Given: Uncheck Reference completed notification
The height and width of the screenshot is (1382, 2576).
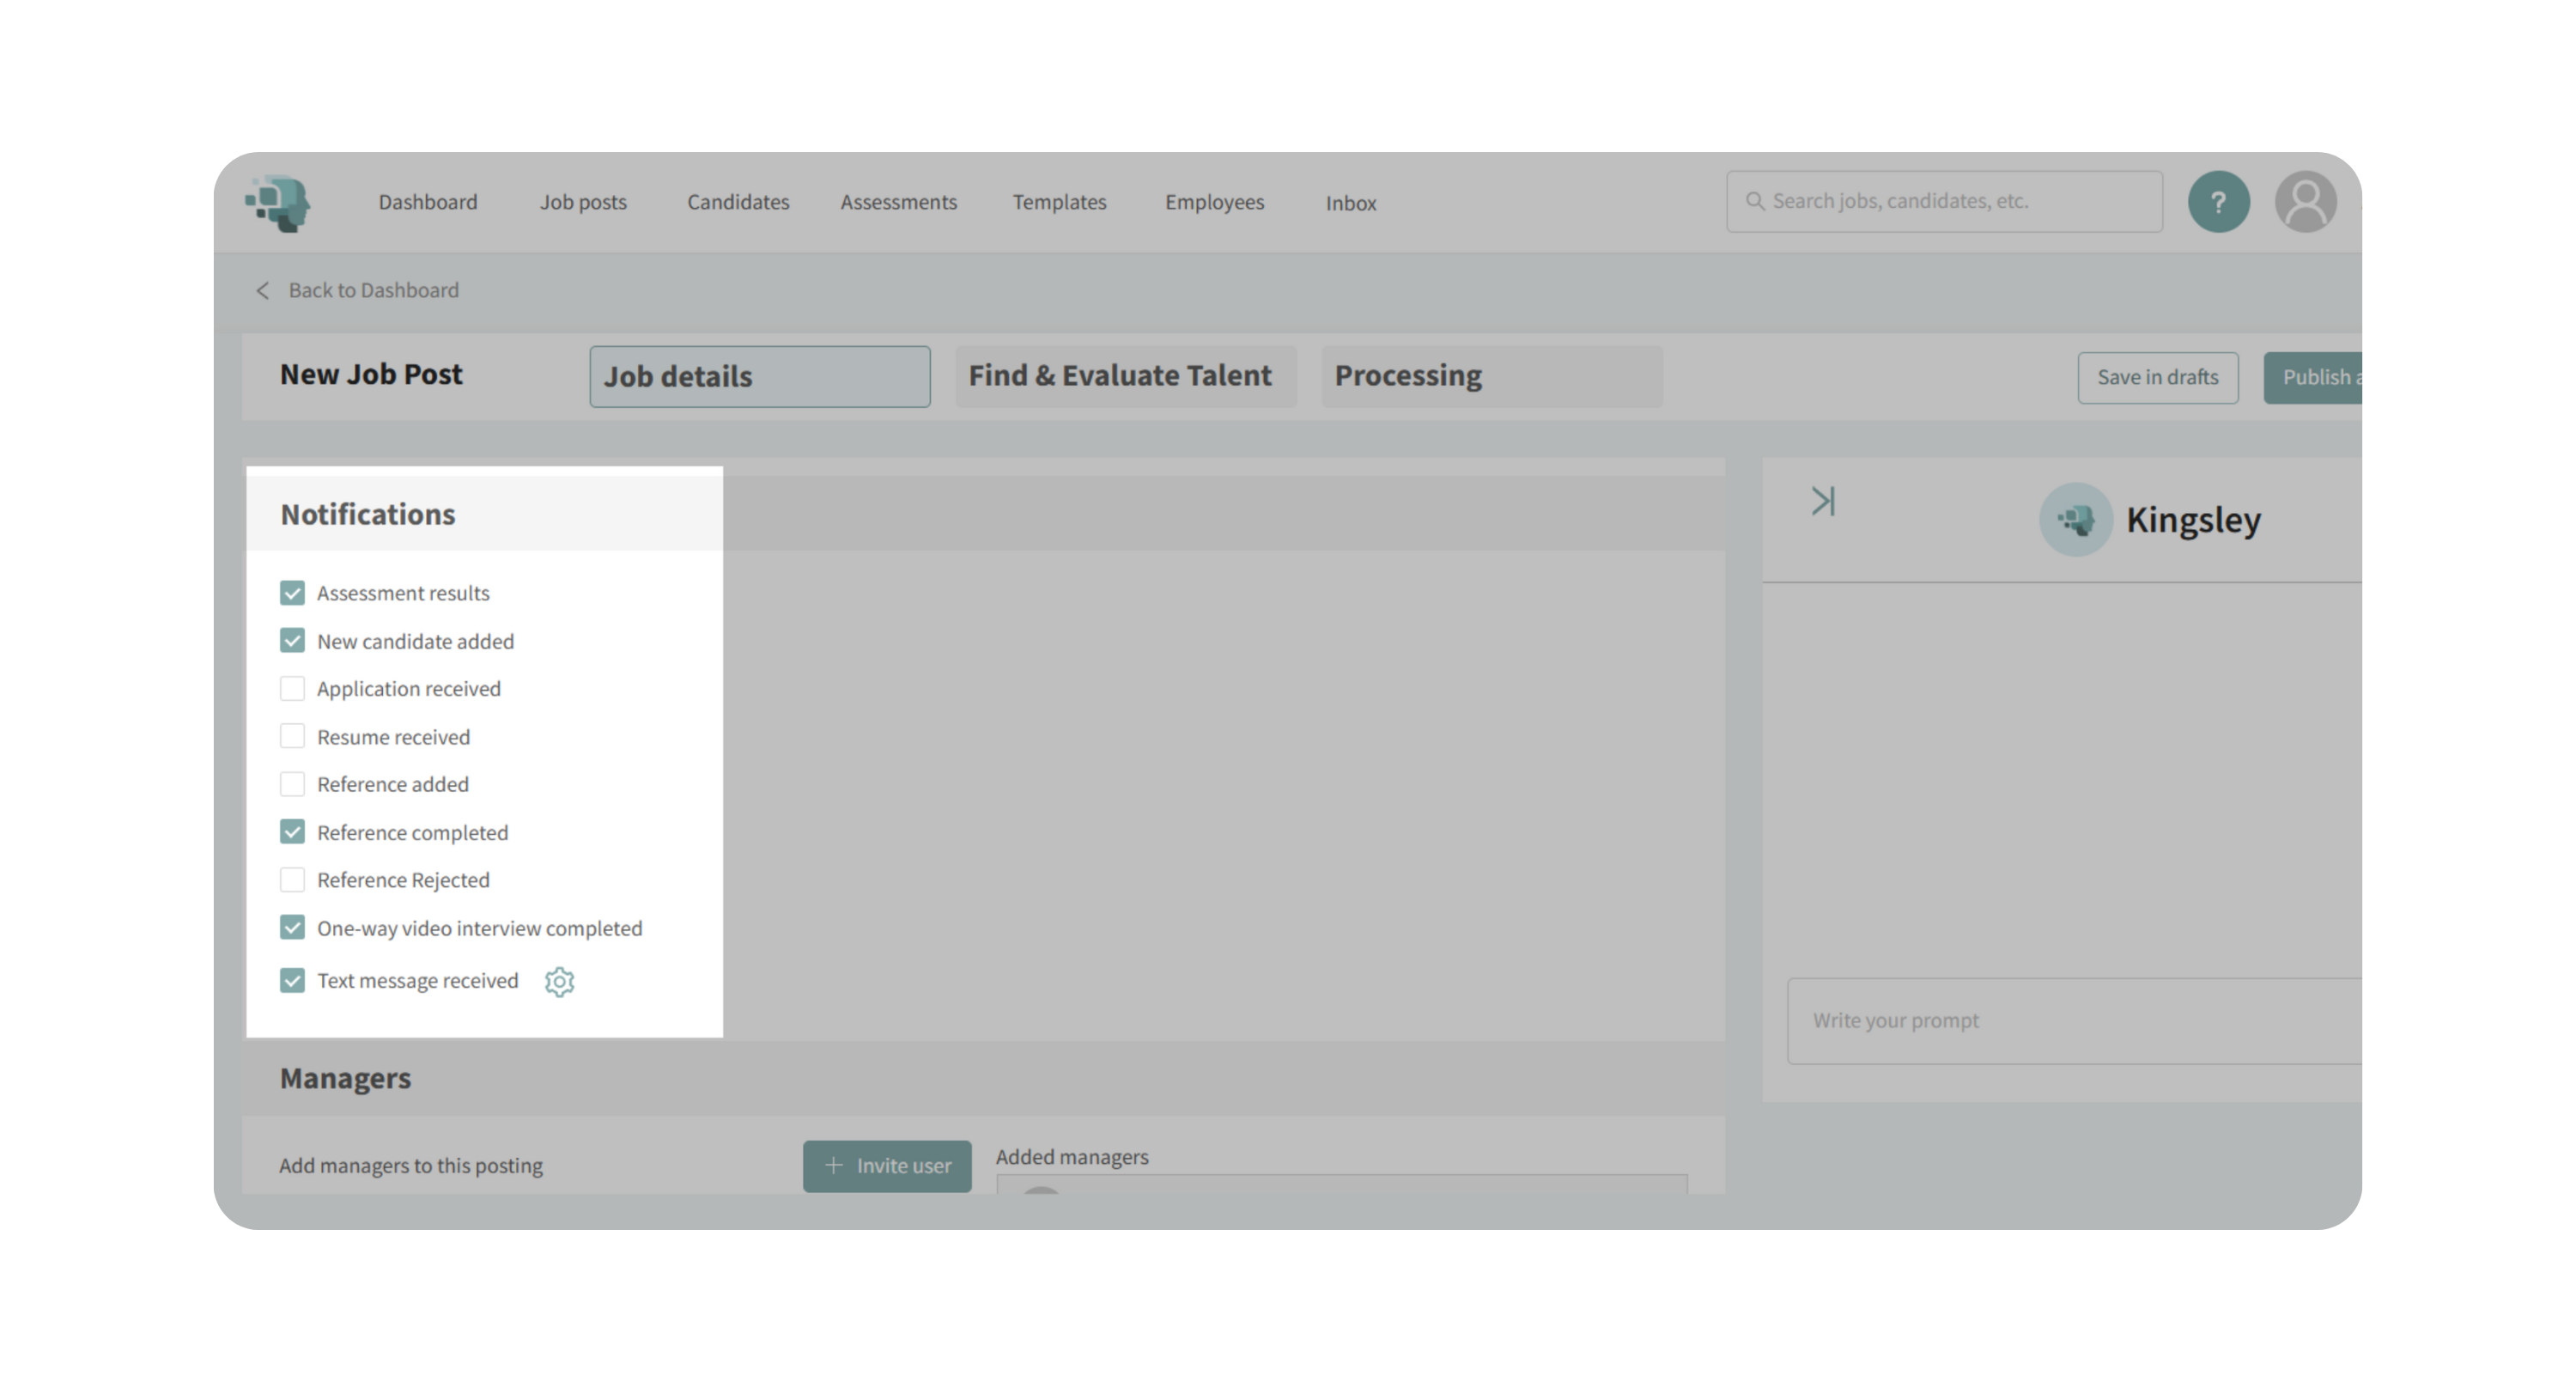Looking at the screenshot, I should pos(292,832).
